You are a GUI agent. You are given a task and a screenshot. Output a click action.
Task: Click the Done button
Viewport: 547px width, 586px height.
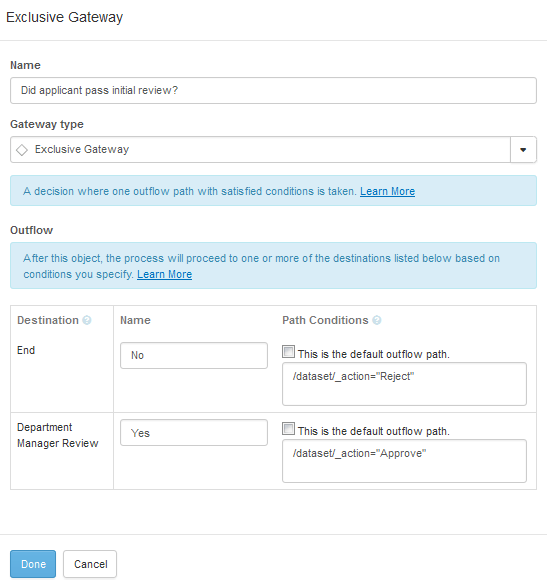33,564
